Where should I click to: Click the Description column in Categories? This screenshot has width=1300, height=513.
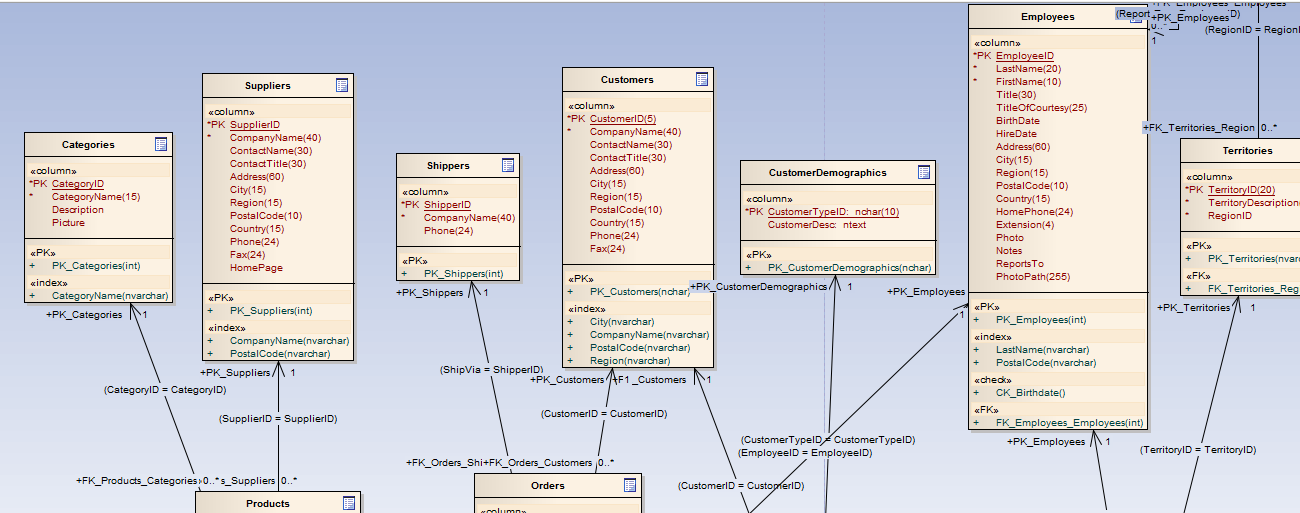pyautogui.click(x=78, y=210)
